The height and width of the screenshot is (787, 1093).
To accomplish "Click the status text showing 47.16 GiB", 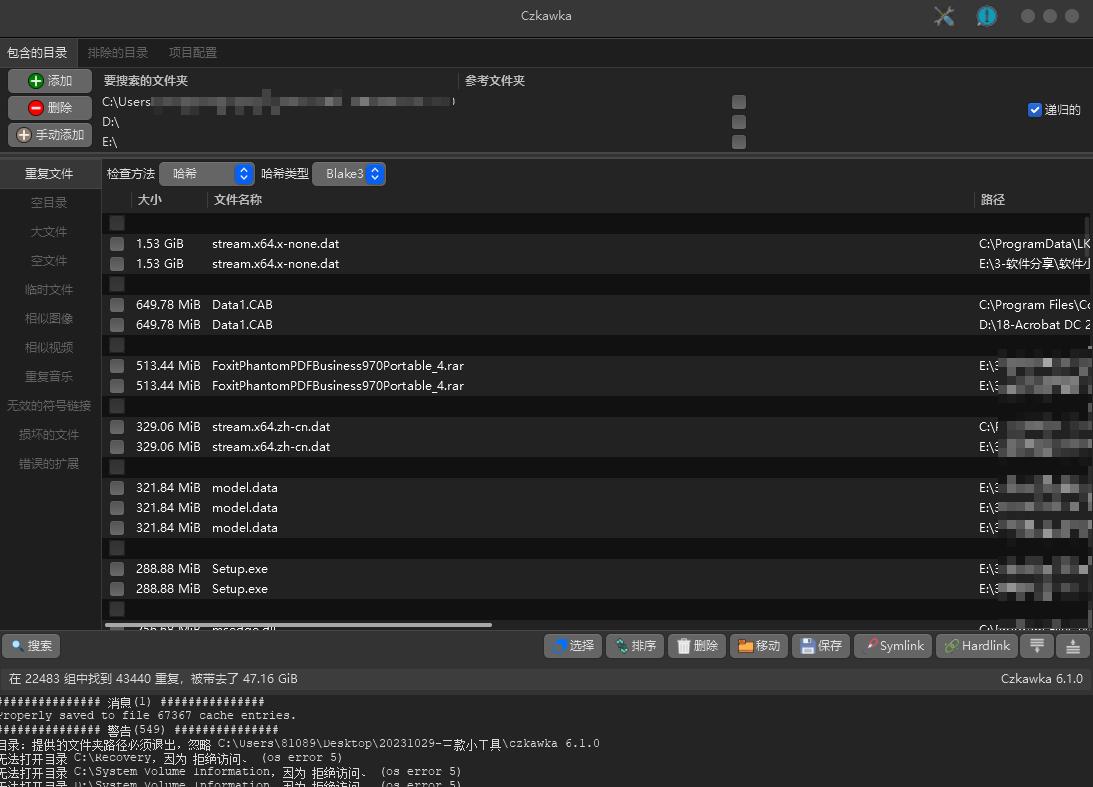I will tap(153, 679).
